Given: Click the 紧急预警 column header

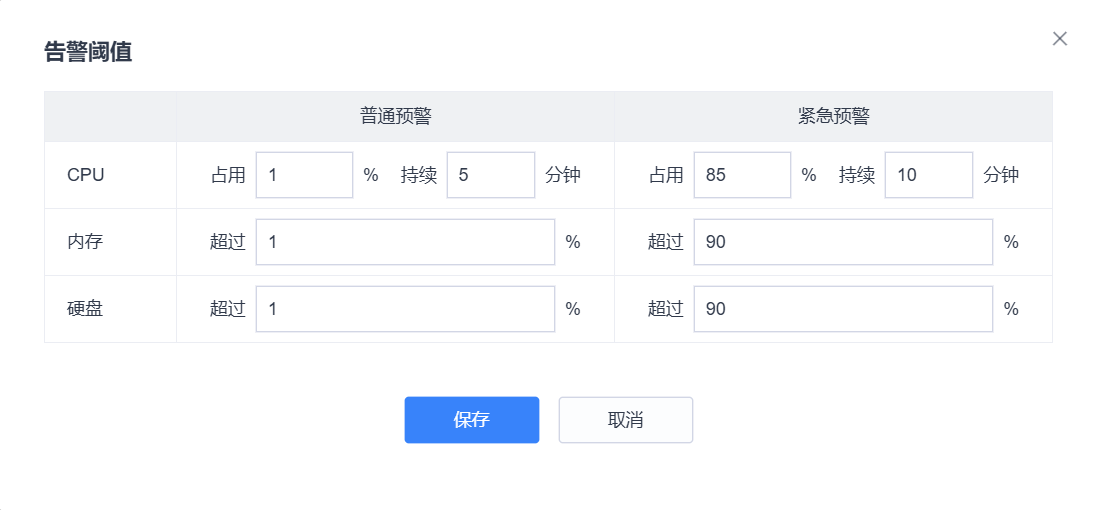Looking at the screenshot, I should [833, 117].
